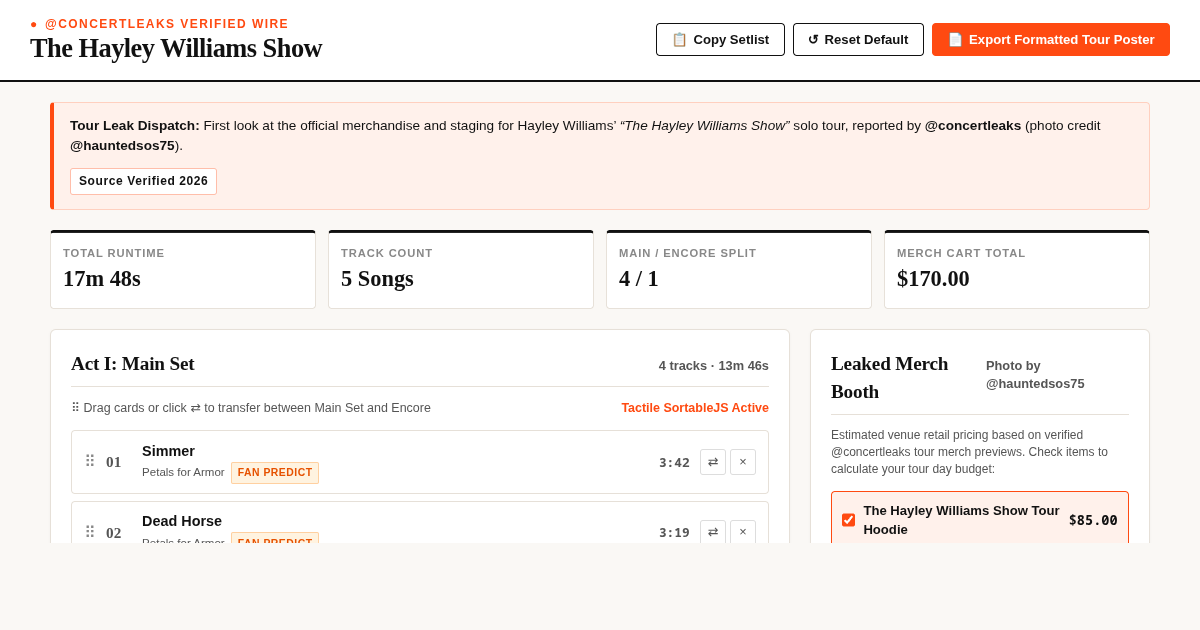The height and width of the screenshot is (630, 1200).
Task: Click the 'Act I: Main Set' heading
Action: coord(133,364)
